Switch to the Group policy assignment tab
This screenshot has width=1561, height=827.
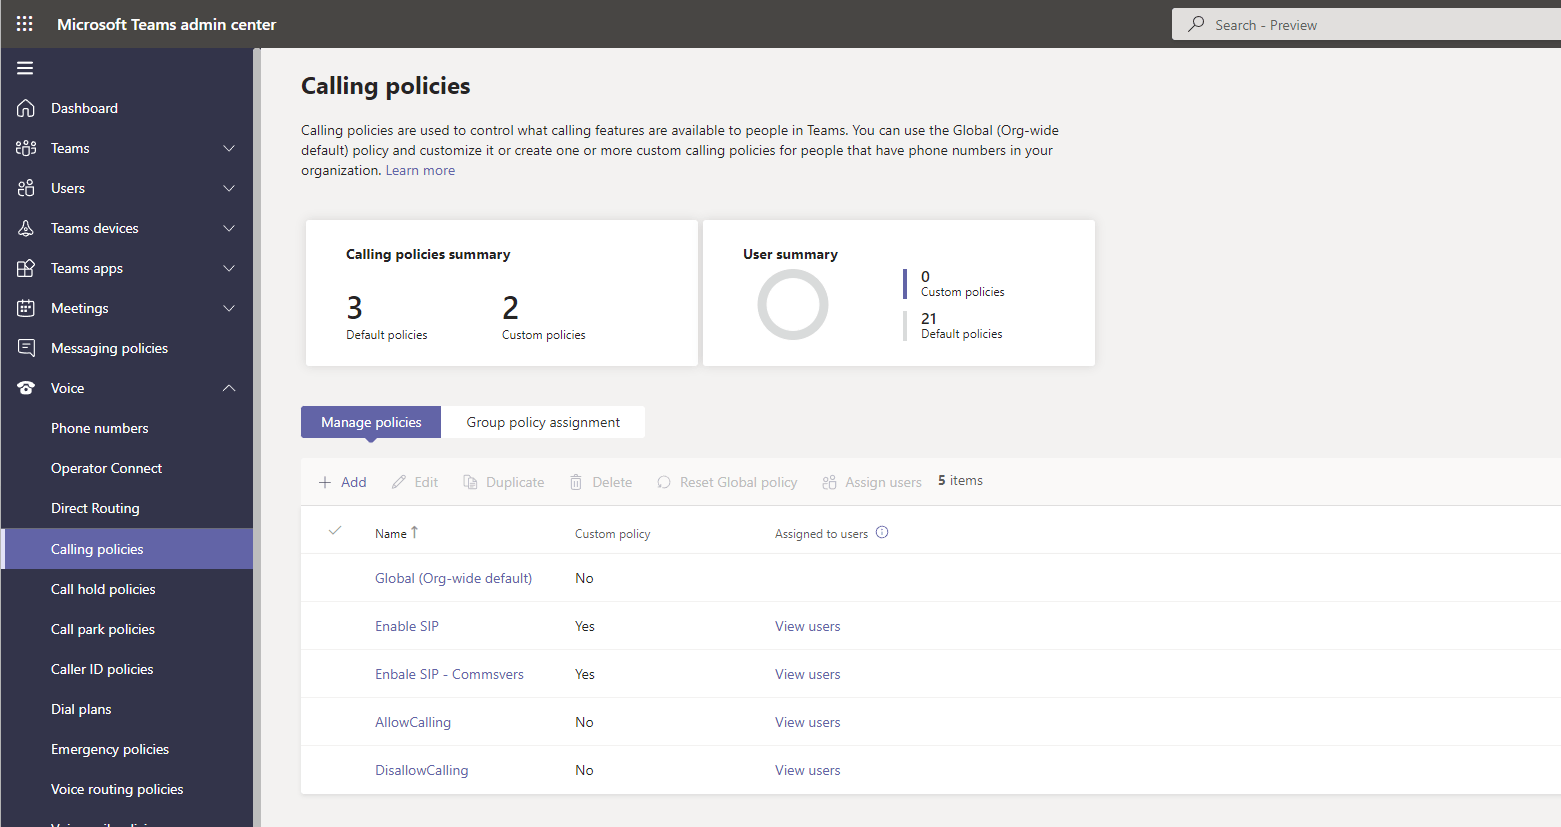click(x=543, y=422)
